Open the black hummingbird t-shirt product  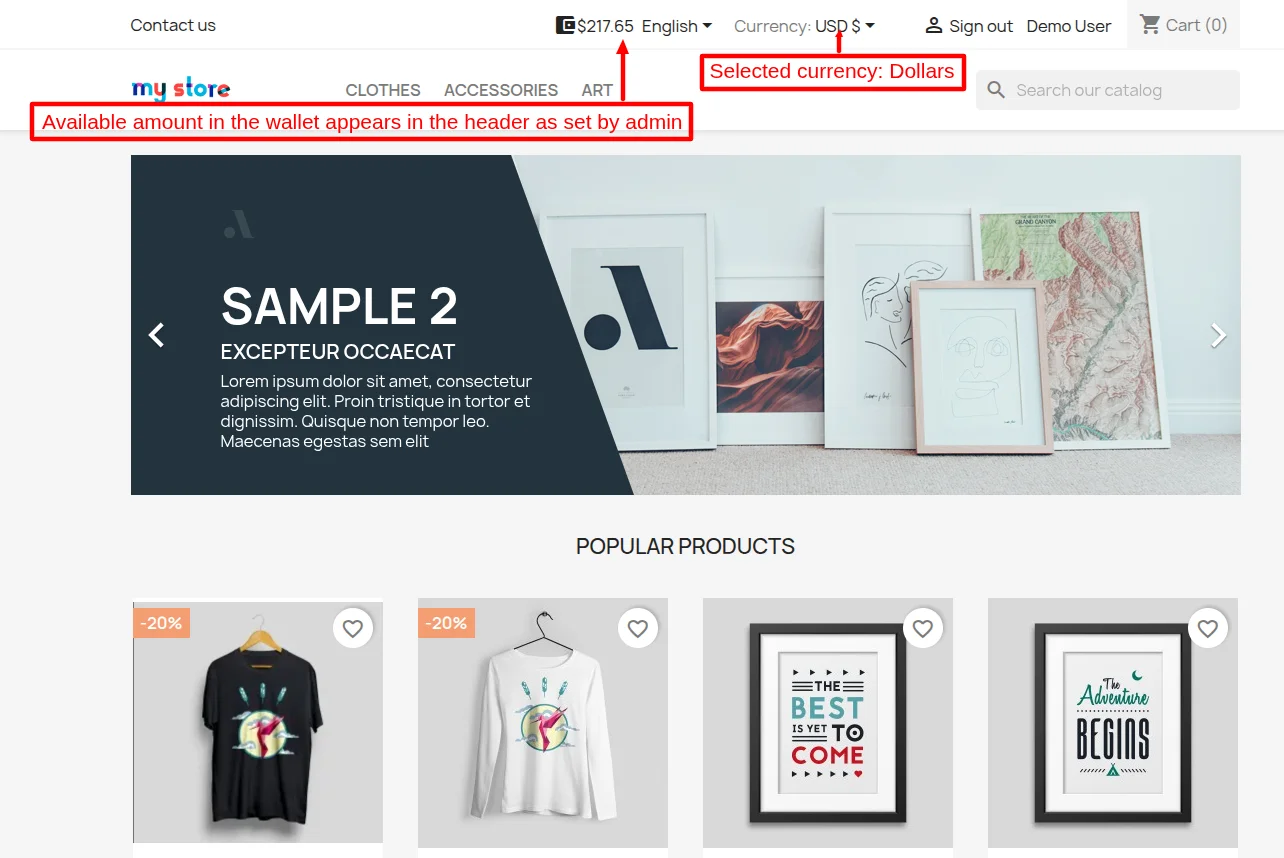click(258, 722)
